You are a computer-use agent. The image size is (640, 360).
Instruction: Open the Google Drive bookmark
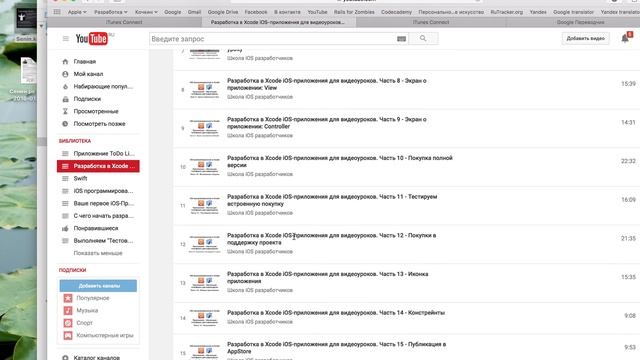pyautogui.click(x=223, y=12)
